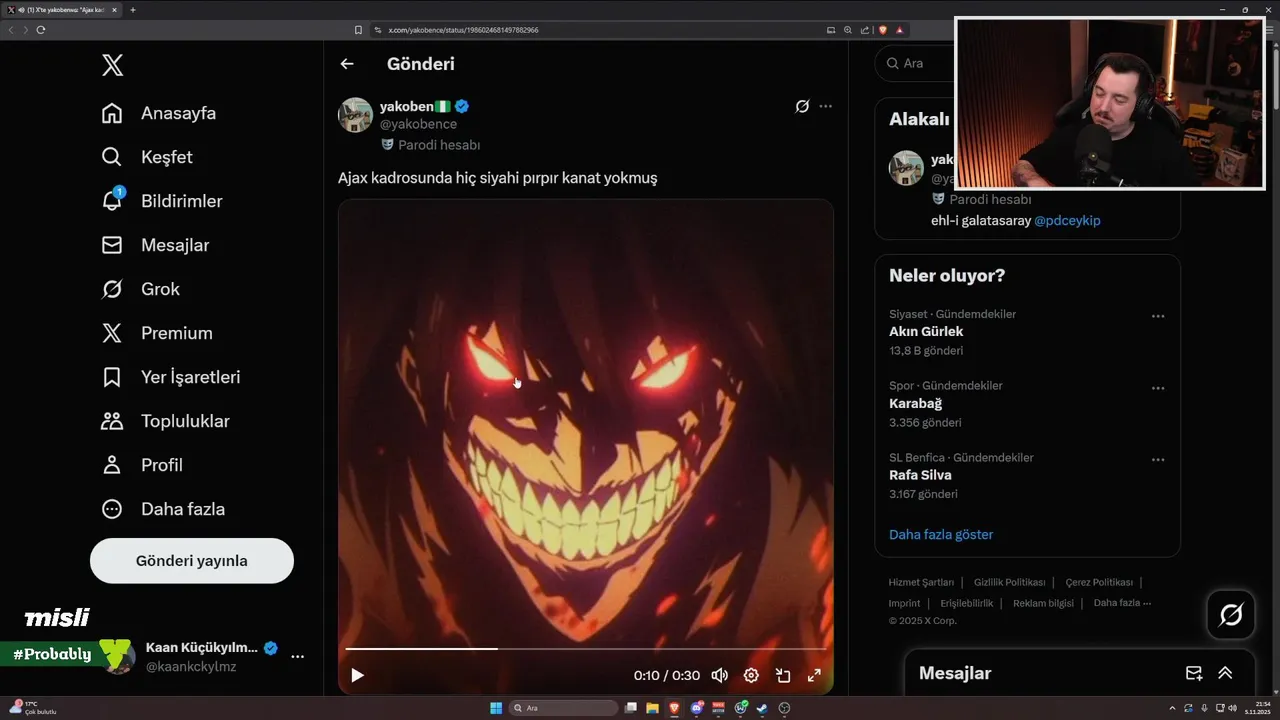Open yakoben's profile avatar on the post

coord(355,115)
